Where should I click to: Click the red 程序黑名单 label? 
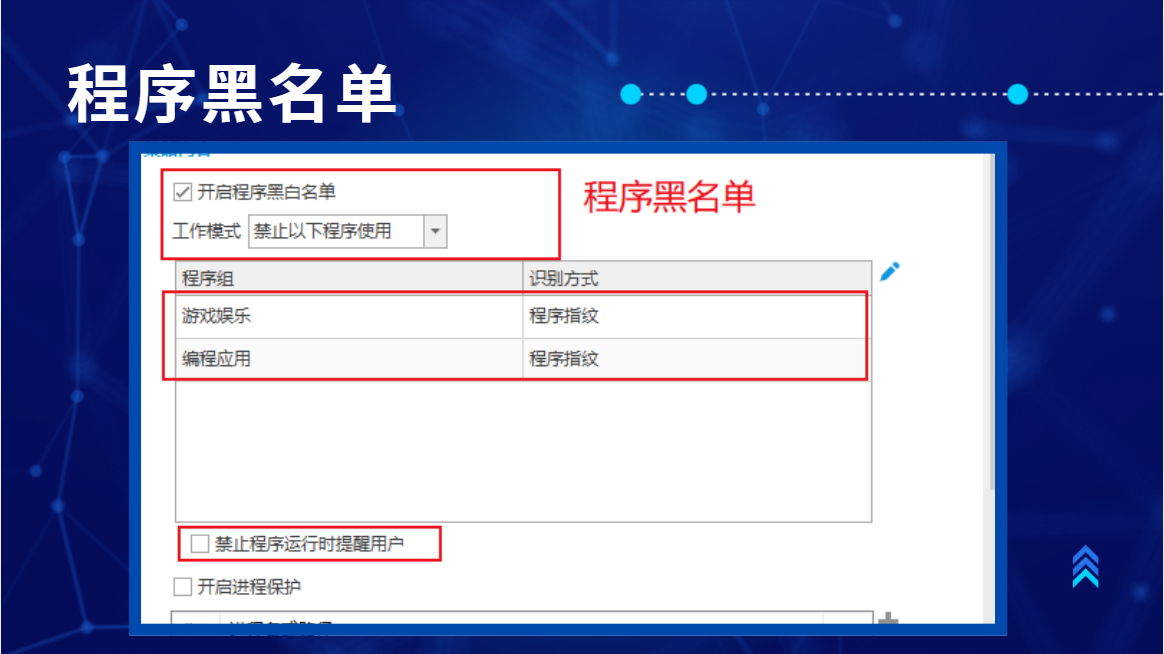(x=669, y=197)
